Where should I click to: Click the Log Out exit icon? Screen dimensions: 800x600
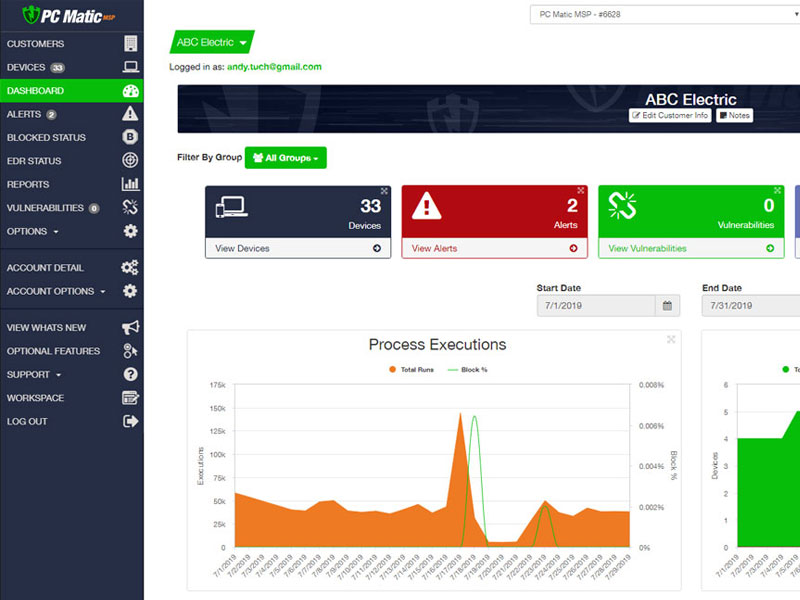[130, 421]
